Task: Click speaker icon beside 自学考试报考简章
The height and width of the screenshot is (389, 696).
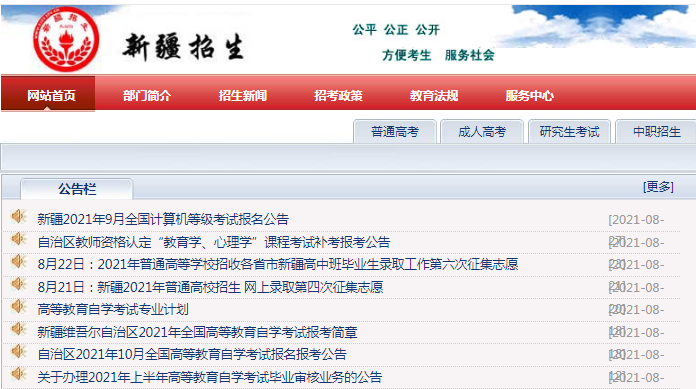Action: [19, 329]
